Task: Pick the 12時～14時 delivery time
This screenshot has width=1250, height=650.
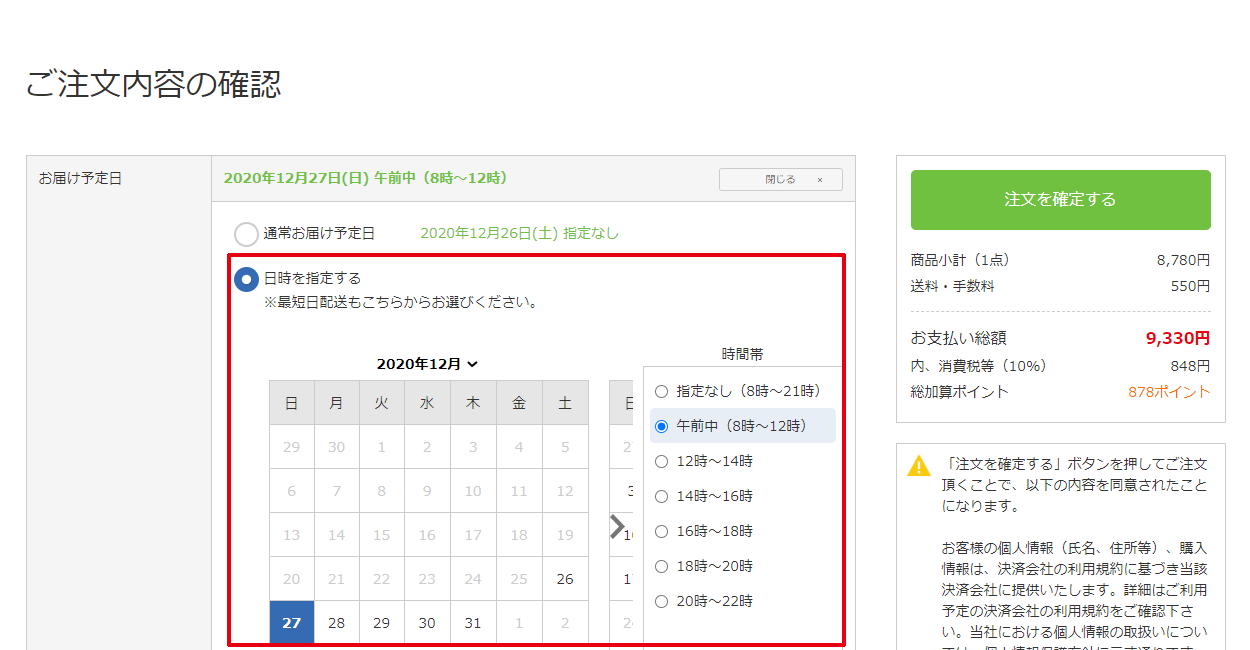Action: [x=661, y=462]
